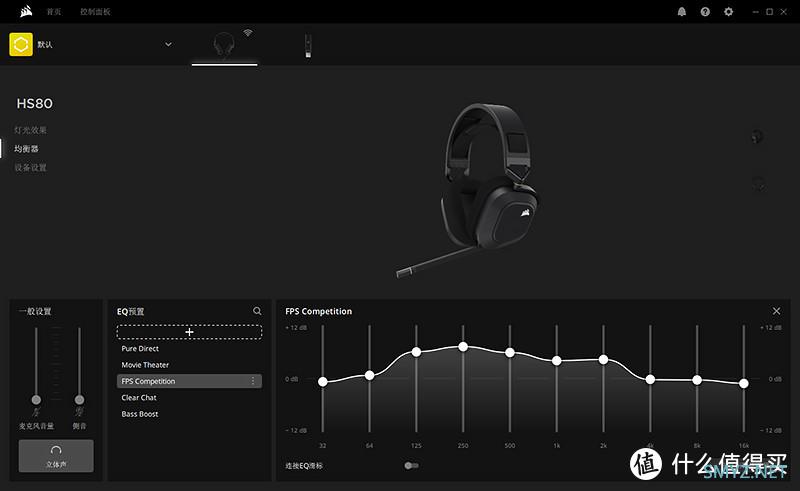This screenshot has width=800, height=491.
Task: Click the 4k EQ band handle
Action: click(650, 379)
